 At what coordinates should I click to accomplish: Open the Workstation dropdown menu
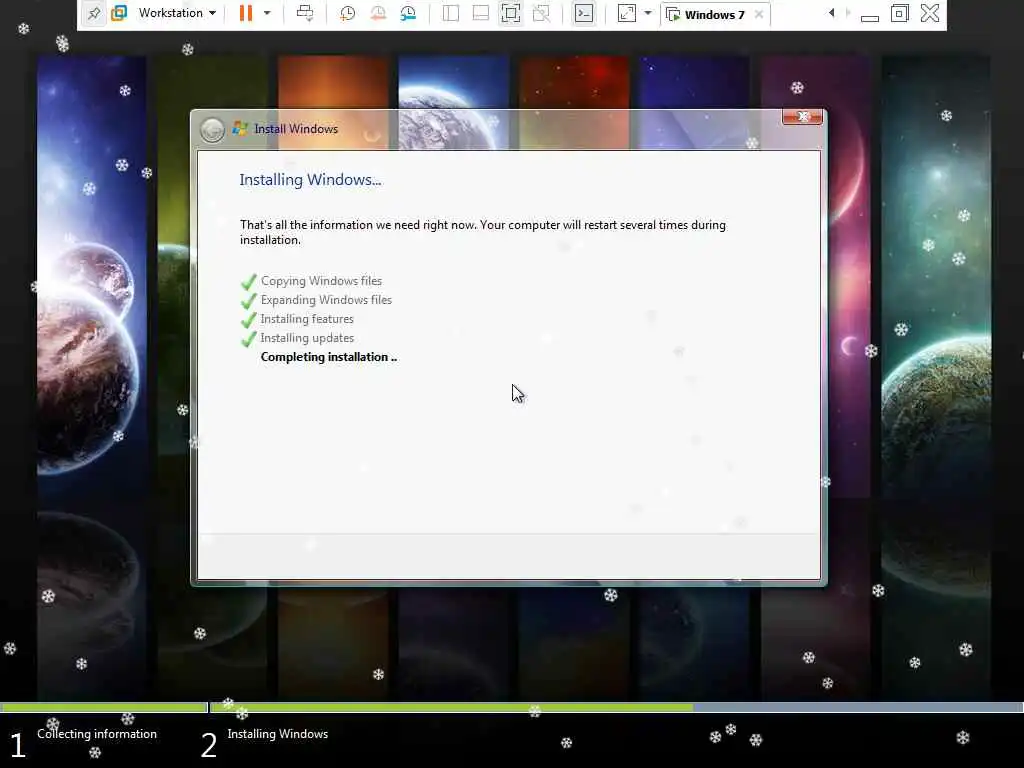tap(177, 13)
